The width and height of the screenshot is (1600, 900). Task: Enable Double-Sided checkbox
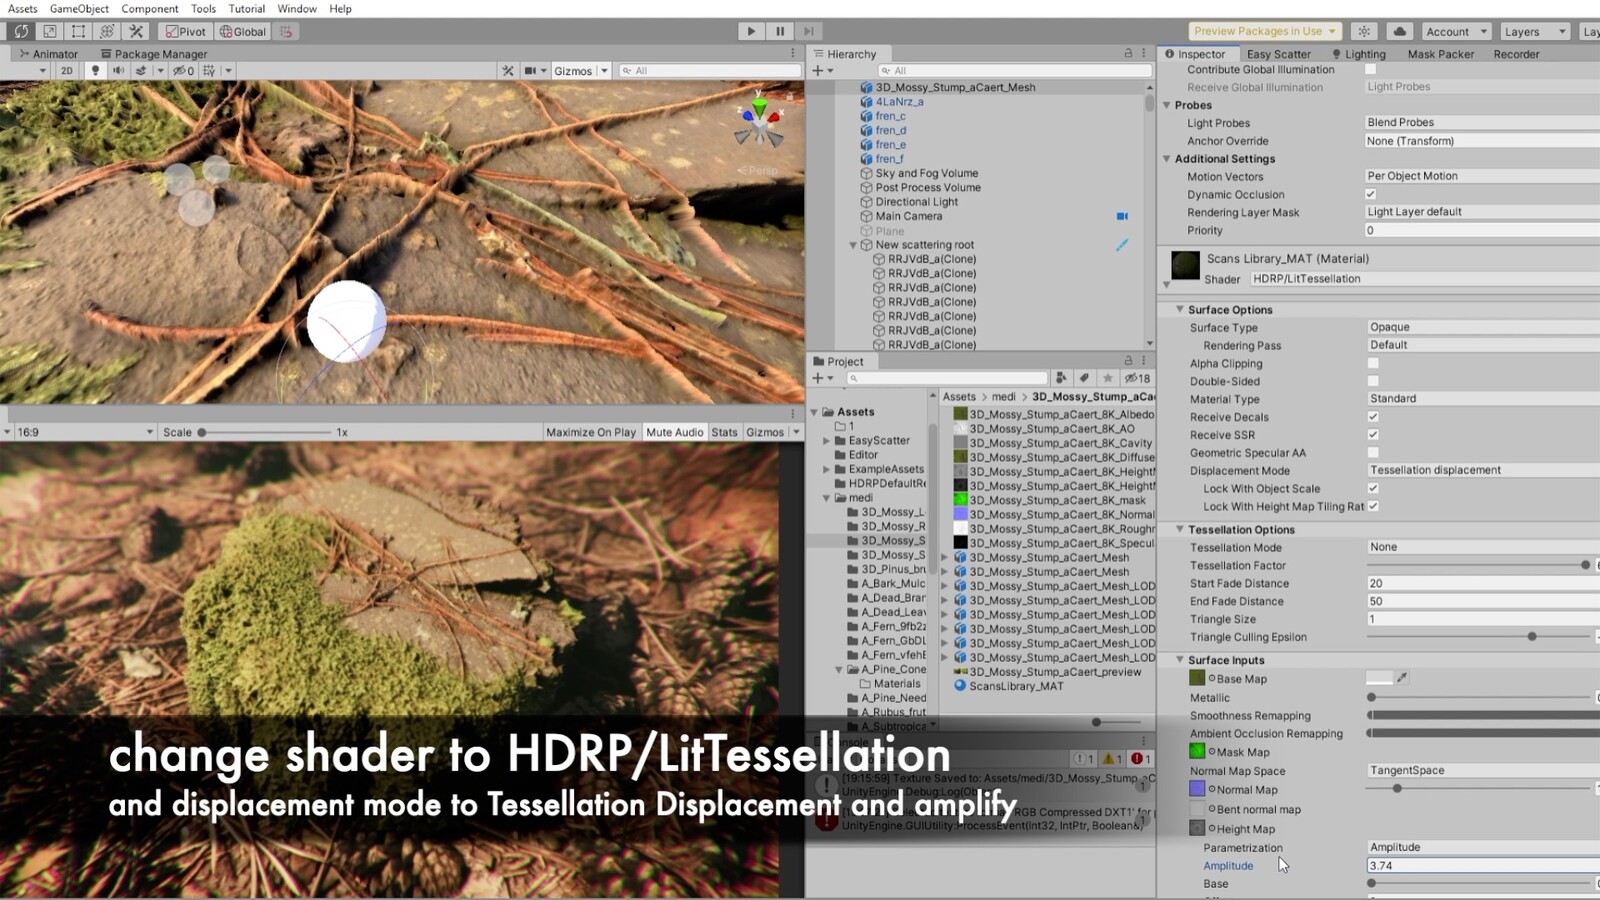tap(1373, 381)
